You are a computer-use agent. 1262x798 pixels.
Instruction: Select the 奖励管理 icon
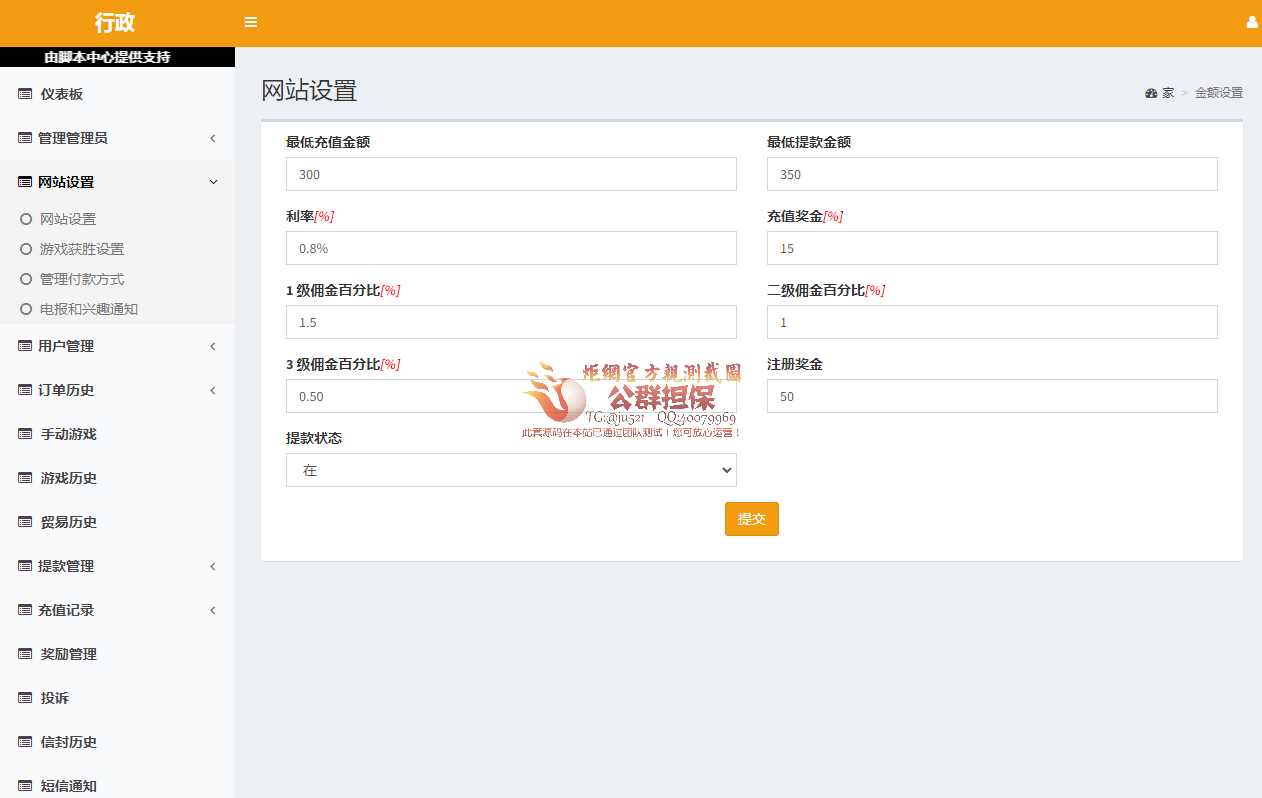(24, 653)
